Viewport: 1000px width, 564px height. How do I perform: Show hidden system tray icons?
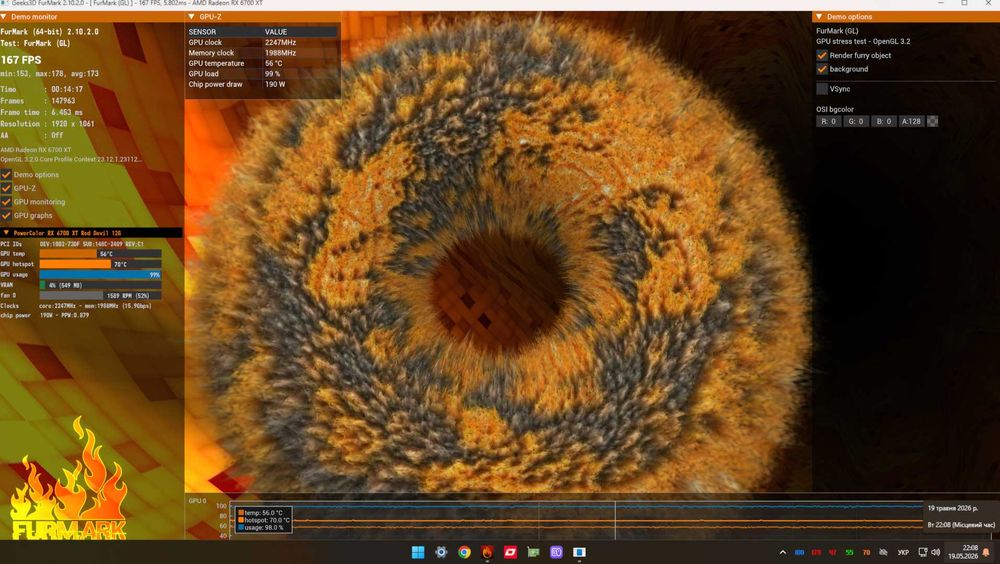pyautogui.click(x=783, y=553)
